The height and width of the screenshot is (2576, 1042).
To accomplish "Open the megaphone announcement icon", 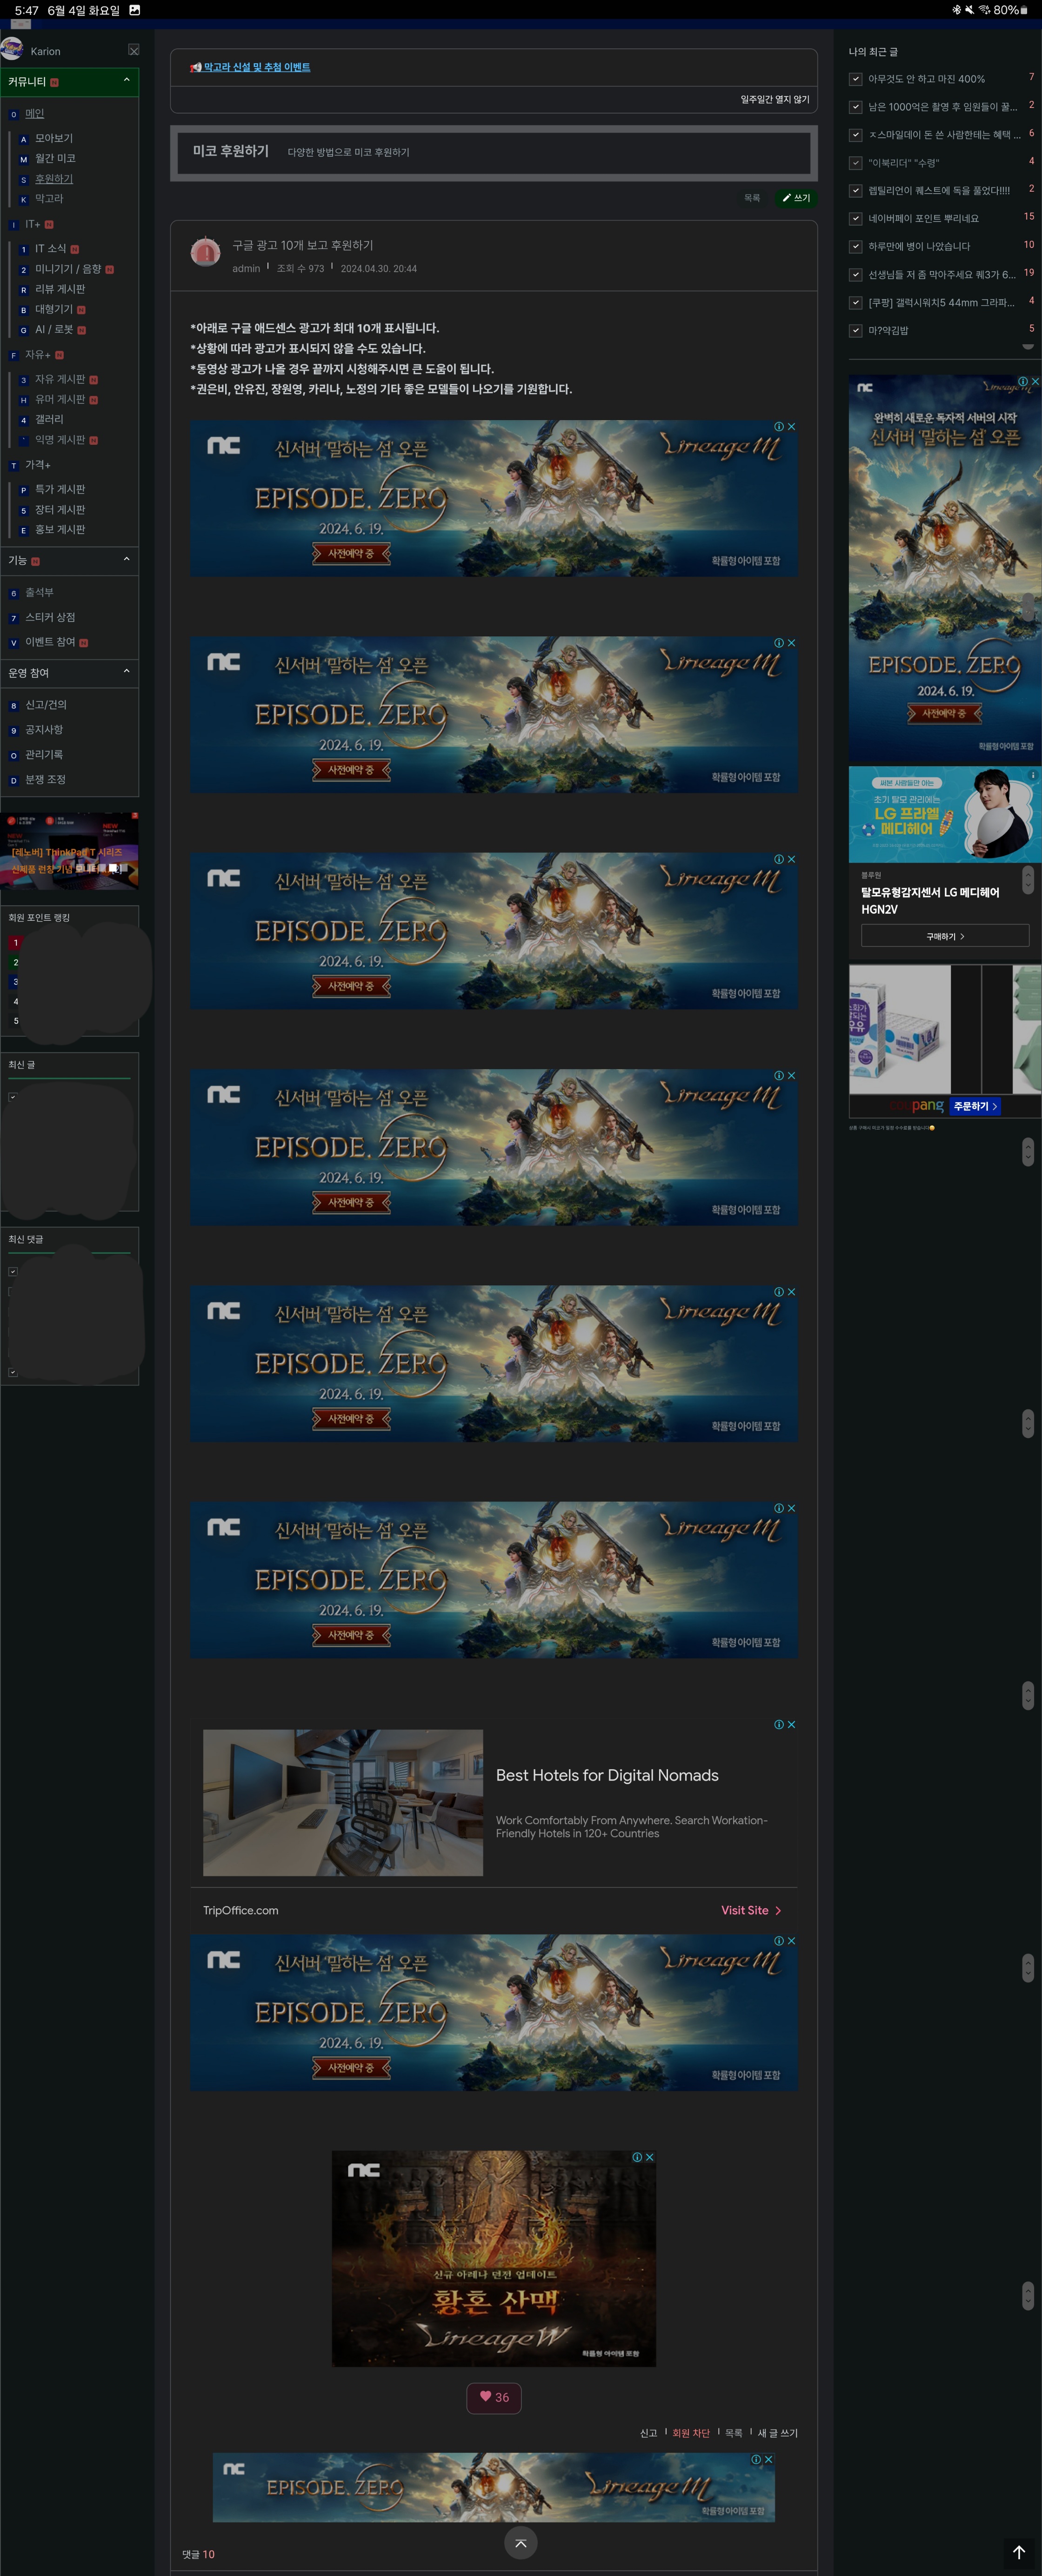I will coord(196,67).
